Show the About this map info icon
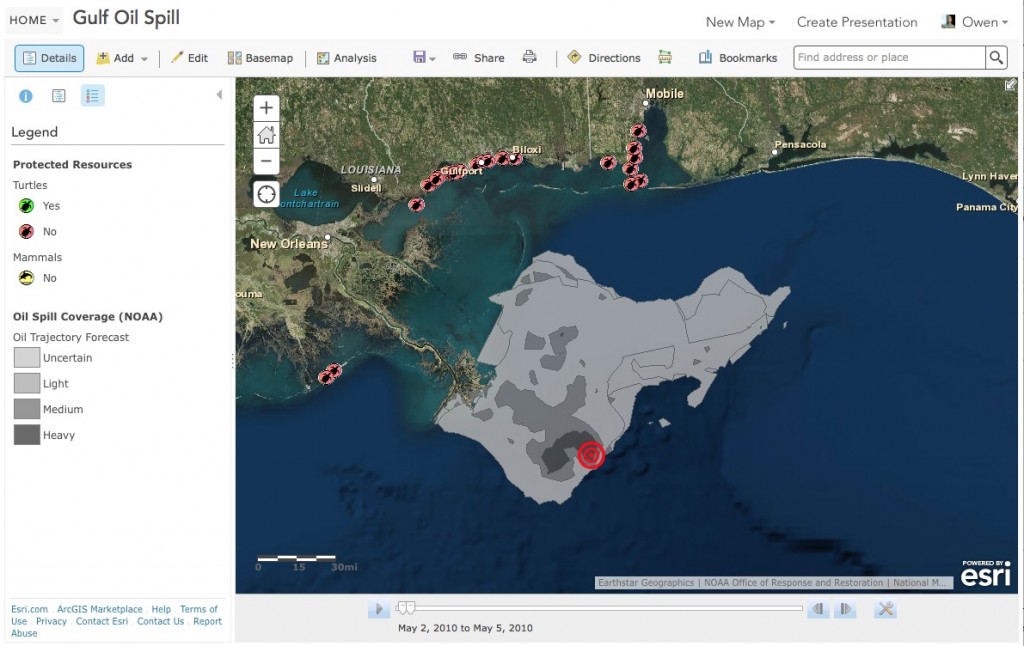This screenshot has height=646, width=1024. point(26,96)
